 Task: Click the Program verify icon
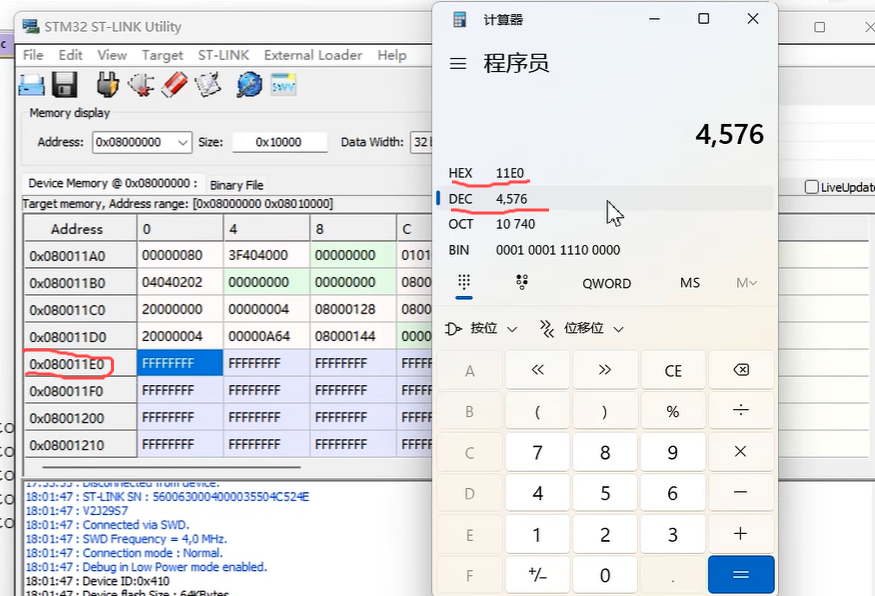208,85
